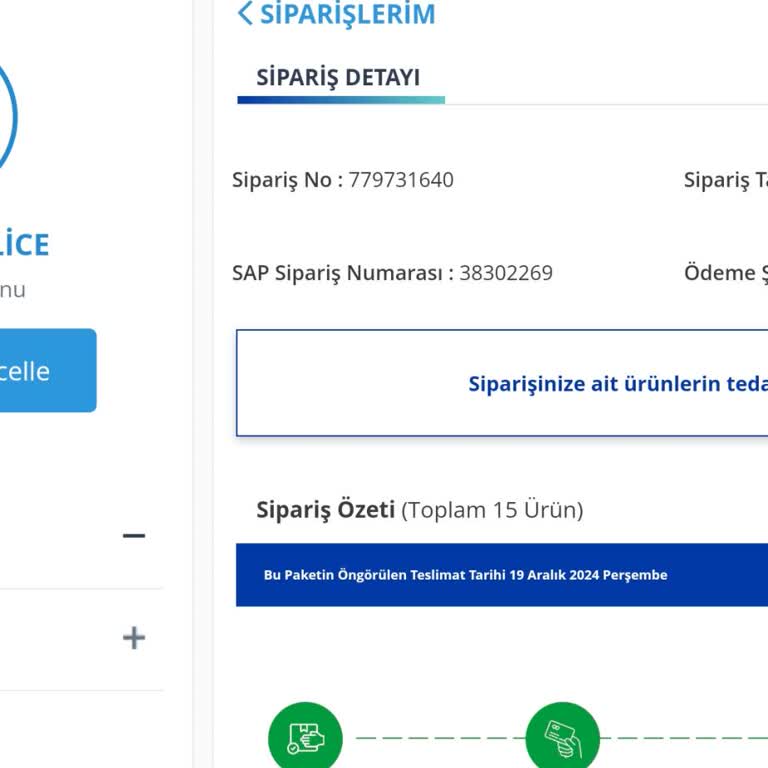Click the order number 779731640
Image resolution: width=768 pixels, height=768 pixels.
coord(401,180)
